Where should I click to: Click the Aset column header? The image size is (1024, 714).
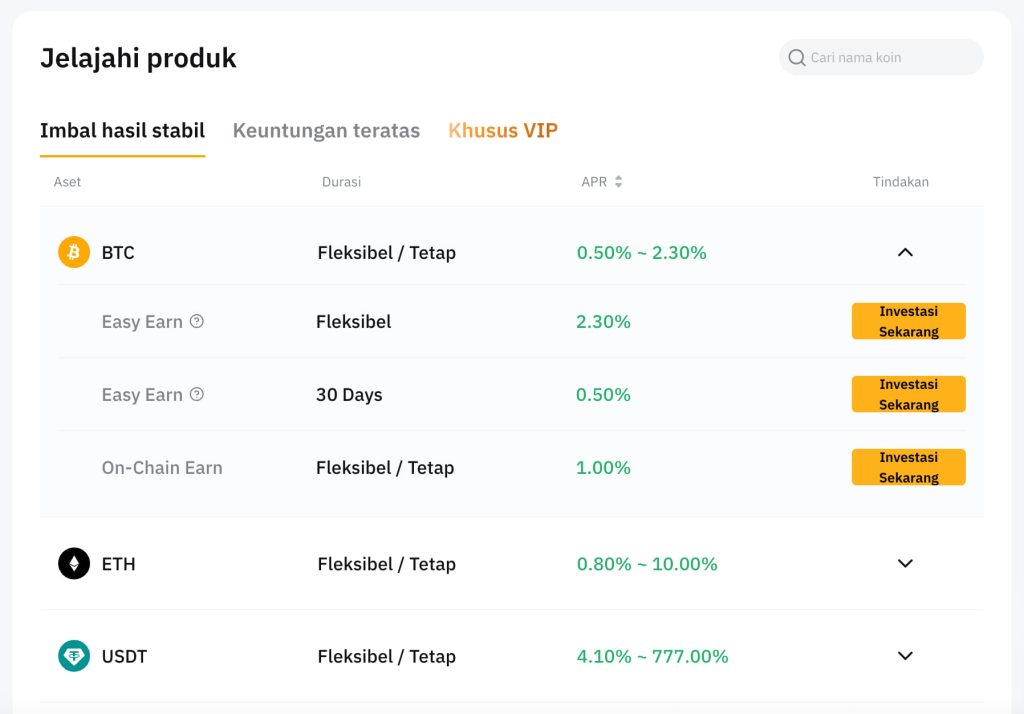[68, 181]
